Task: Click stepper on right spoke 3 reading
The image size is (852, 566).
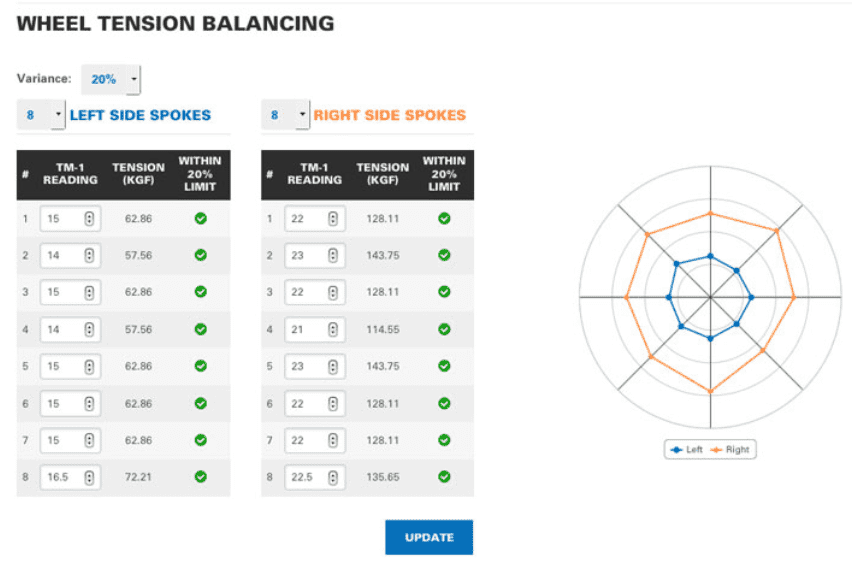Action: (x=334, y=292)
